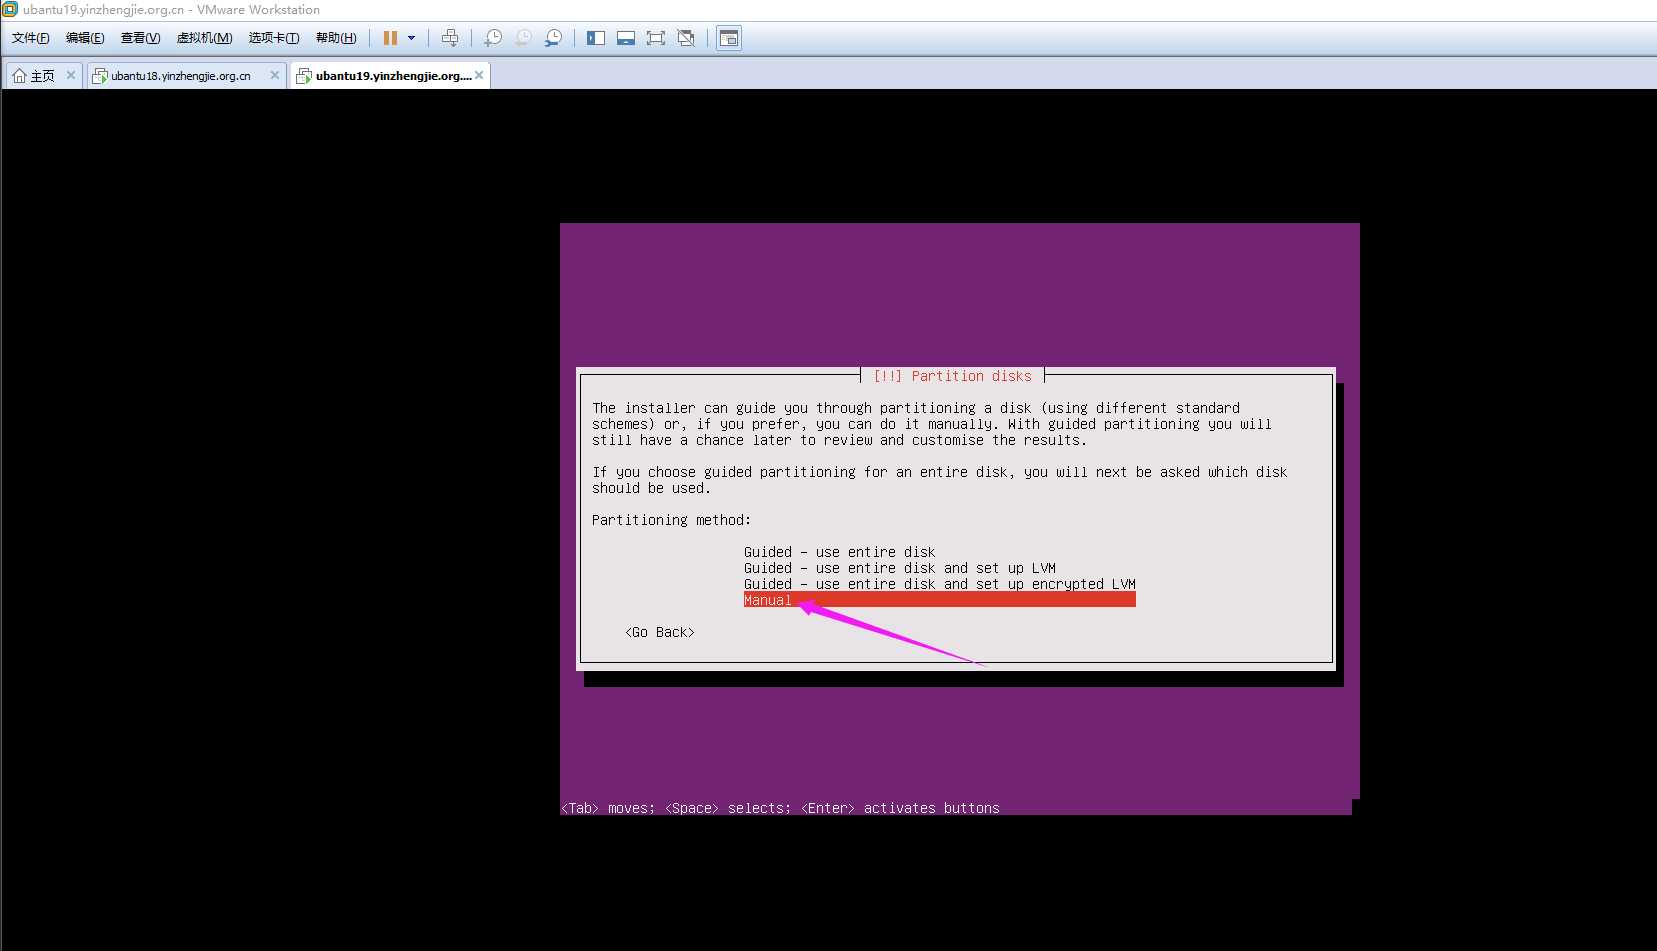Open the 选项卡(T) menu

274,38
